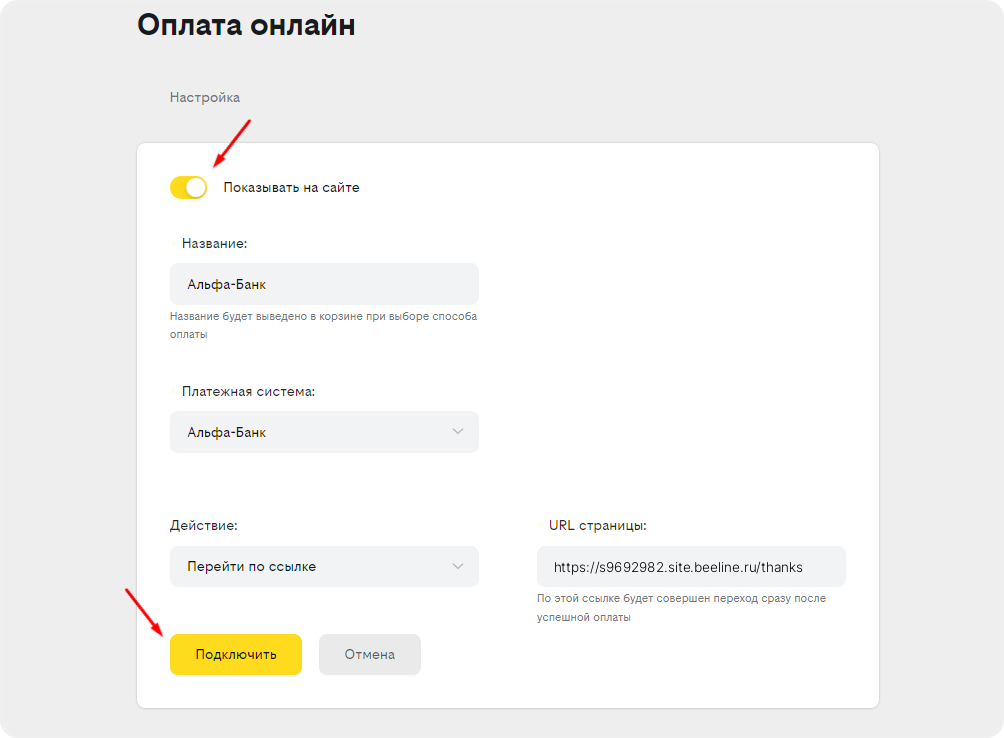The width and height of the screenshot is (1004, 738).
Task: Click the 'Показывать на сайте' label text
Action: 291,188
